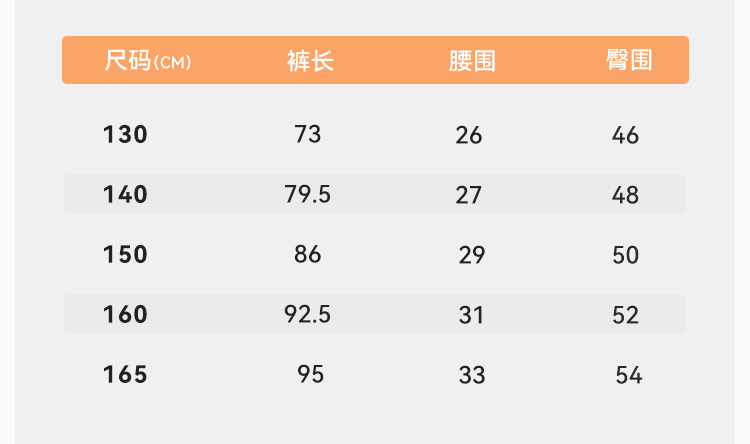The width and height of the screenshot is (750, 444).
Task: Select the 裤长 column header
Action: [x=310, y=61]
